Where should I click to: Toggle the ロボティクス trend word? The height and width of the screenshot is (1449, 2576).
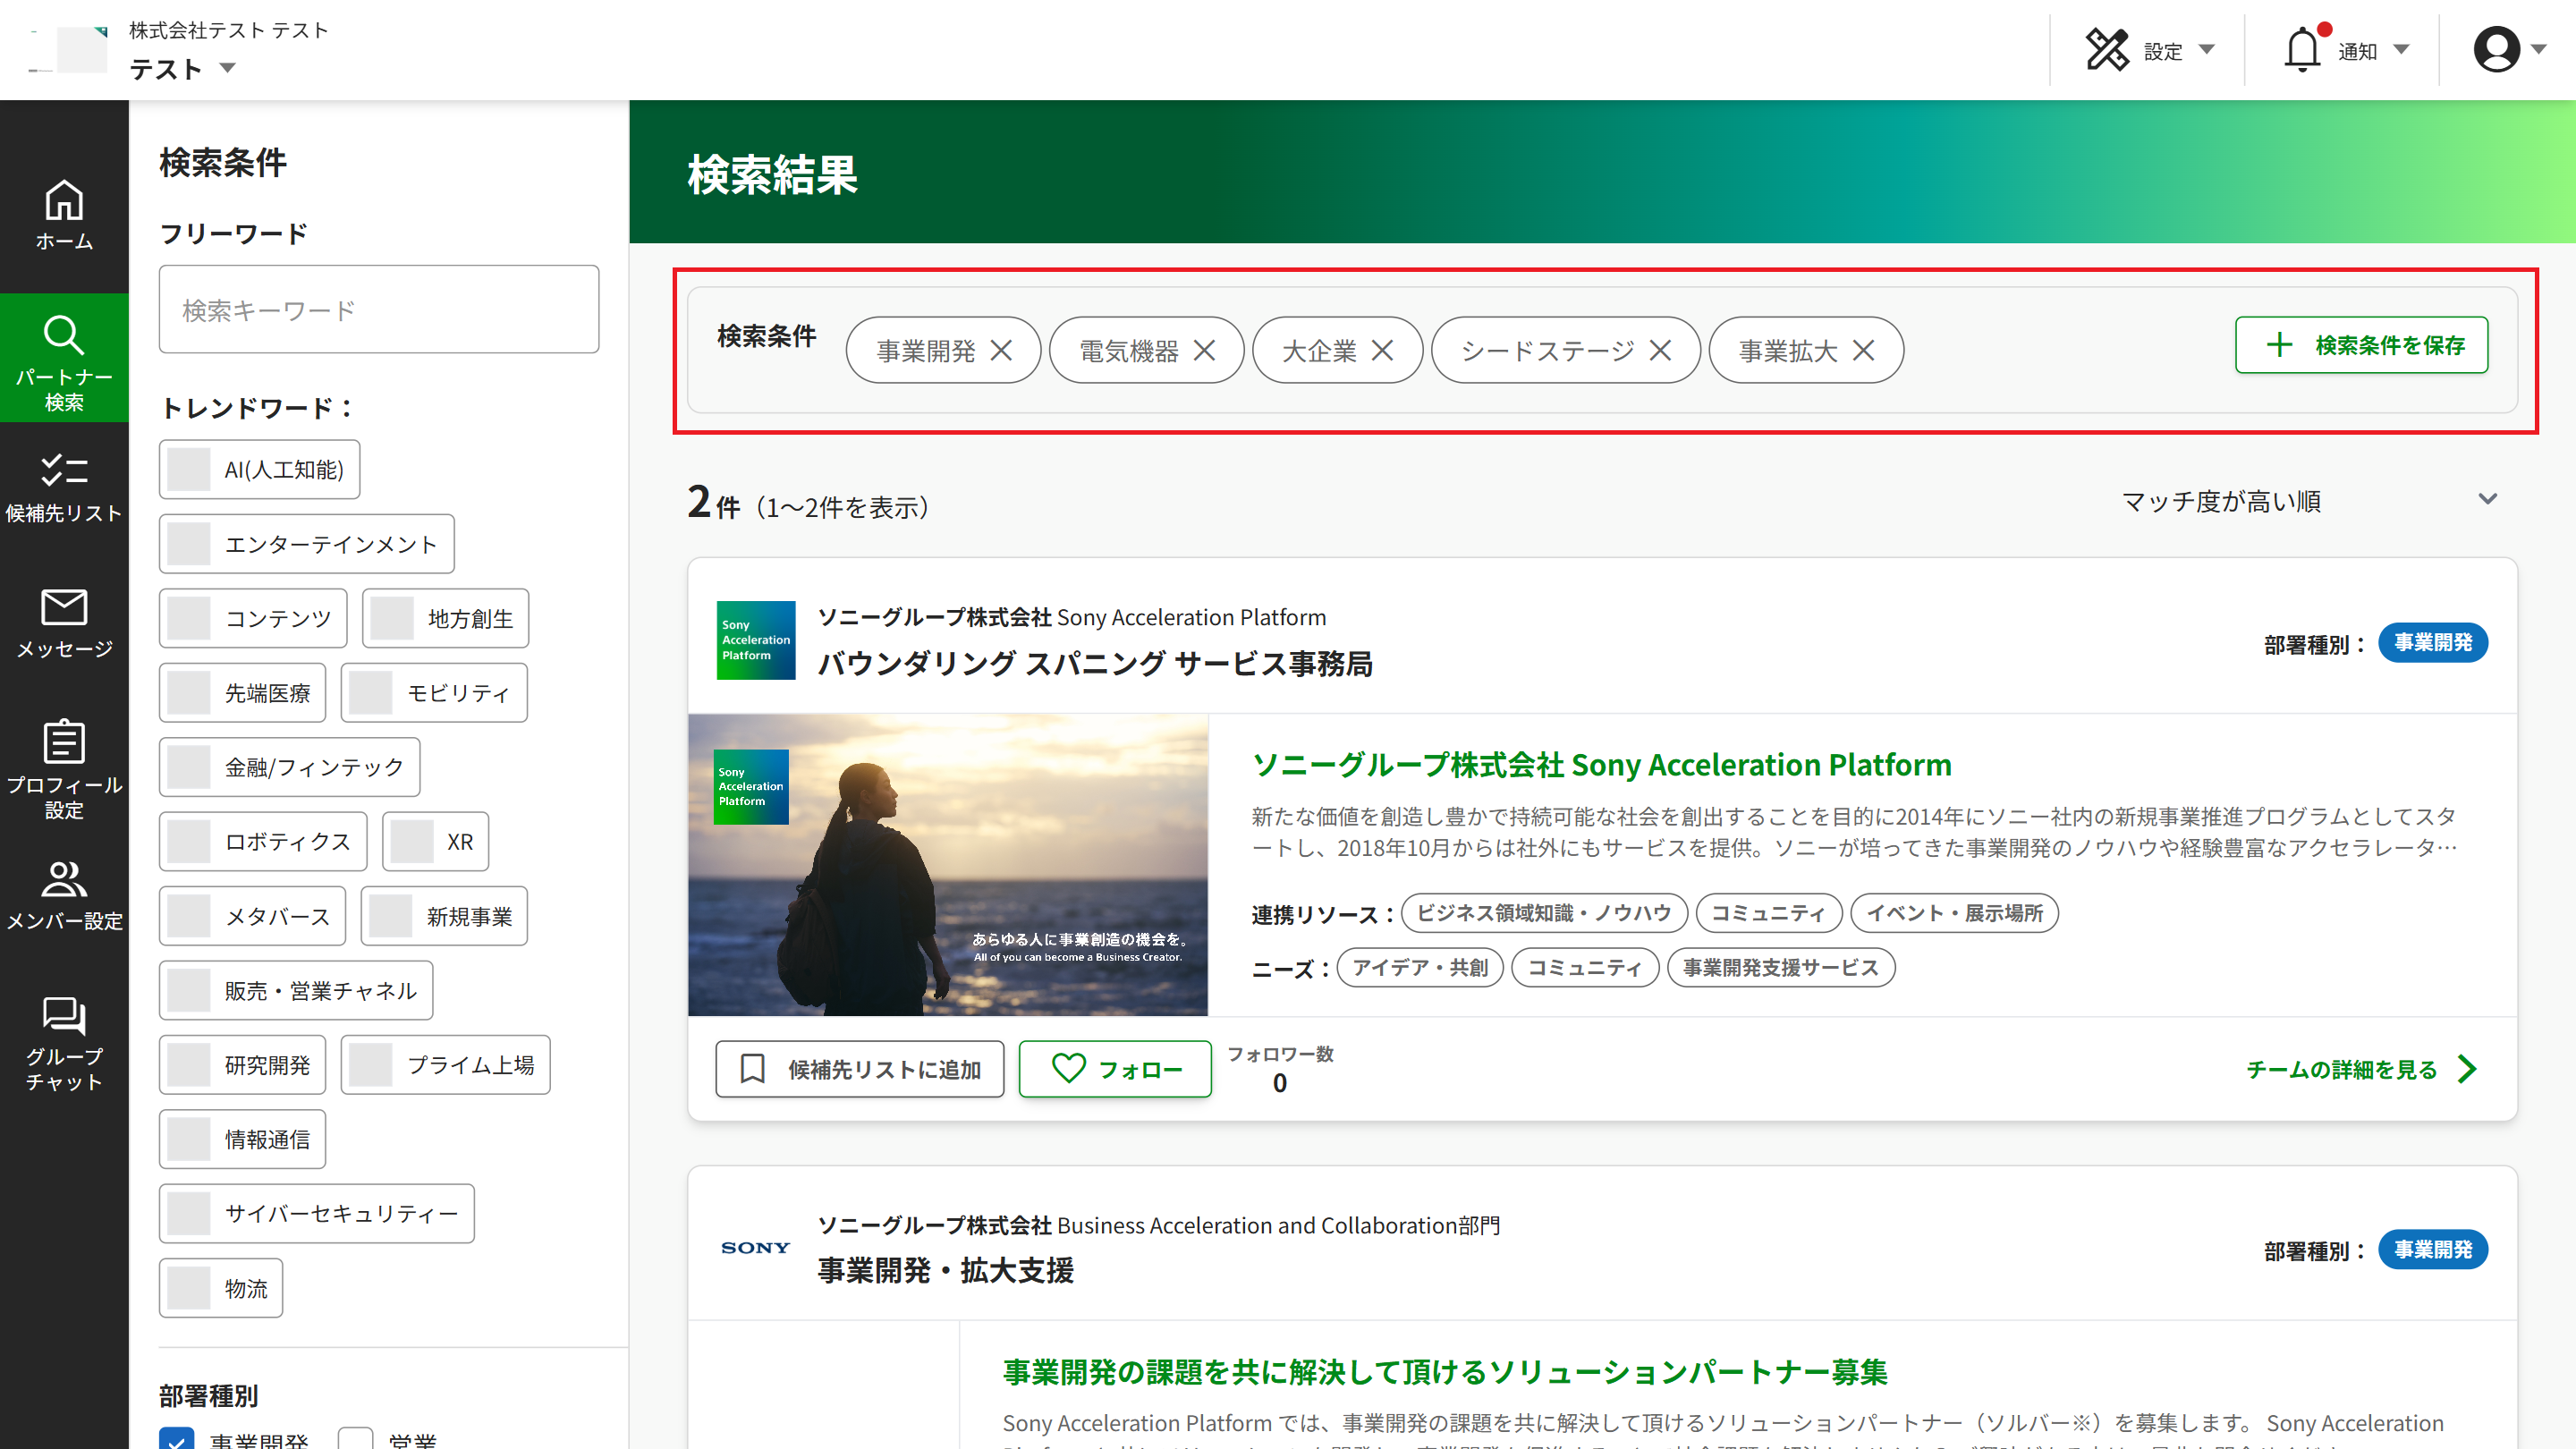coord(263,842)
